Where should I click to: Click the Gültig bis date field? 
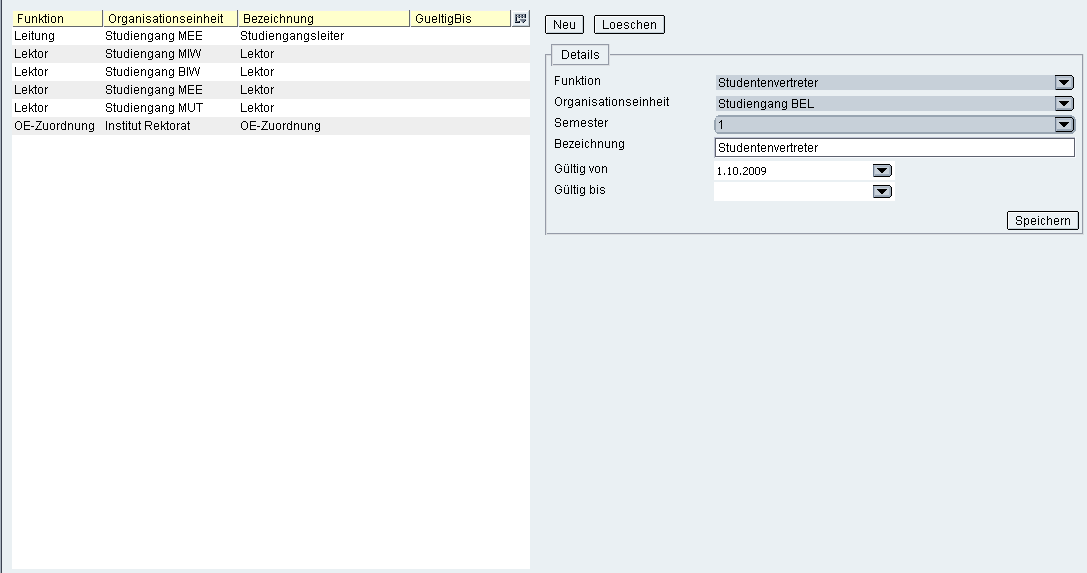(x=792, y=192)
